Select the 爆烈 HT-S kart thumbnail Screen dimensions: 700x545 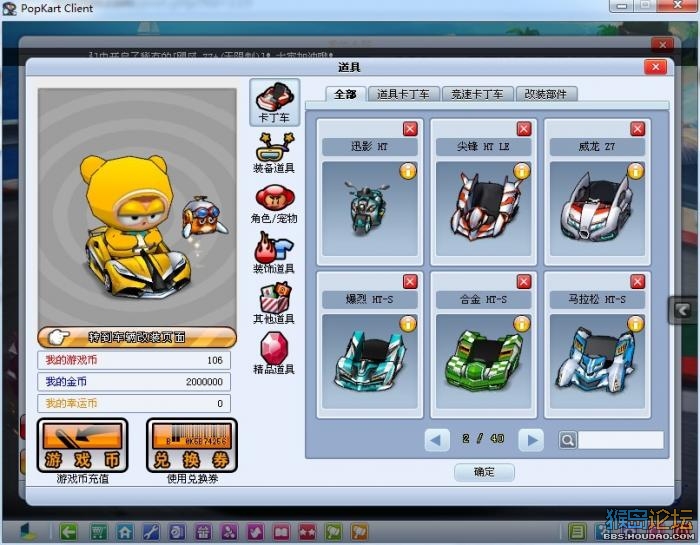click(x=370, y=362)
